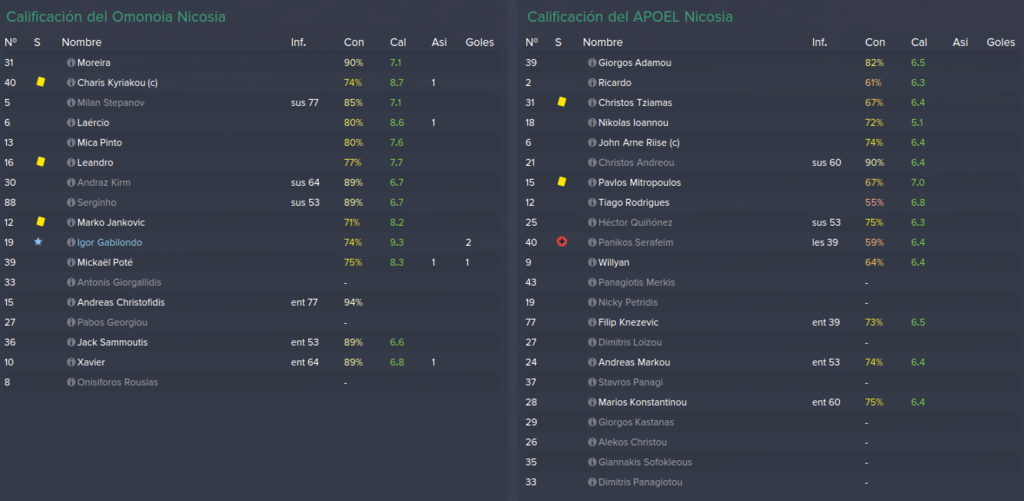Image resolution: width=1024 pixels, height=501 pixels.
Task: Sort Omonoia table by Goles column header
Action: (x=479, y=42)
